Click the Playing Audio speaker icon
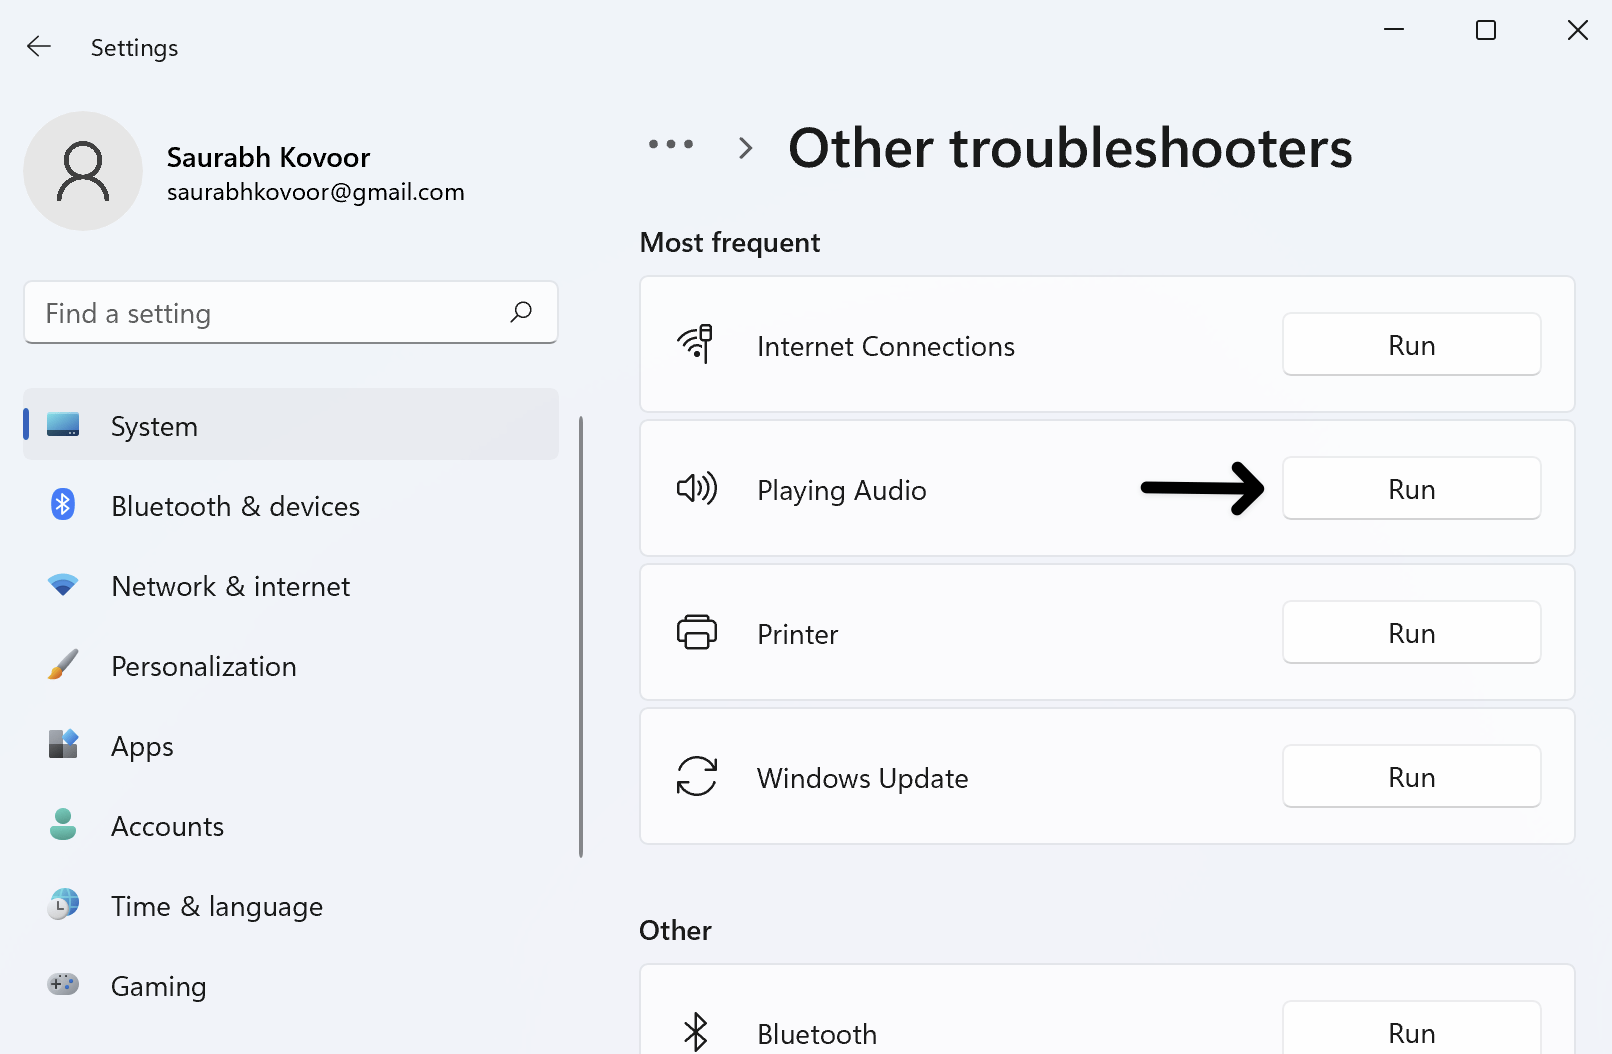 click(x=697, y=488)
